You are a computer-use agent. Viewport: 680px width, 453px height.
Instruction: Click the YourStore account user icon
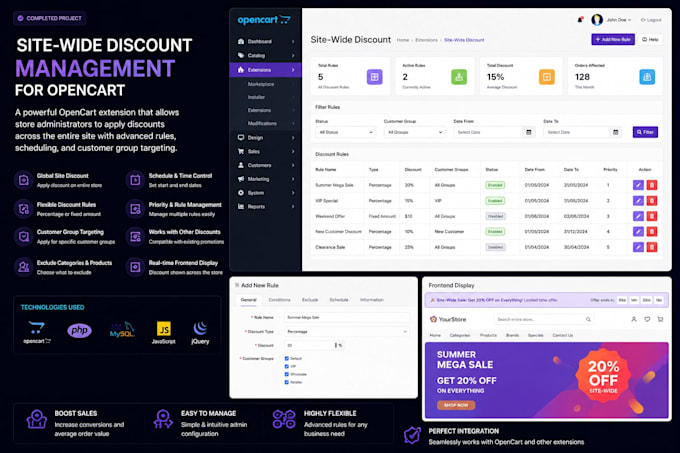point(634,319)
